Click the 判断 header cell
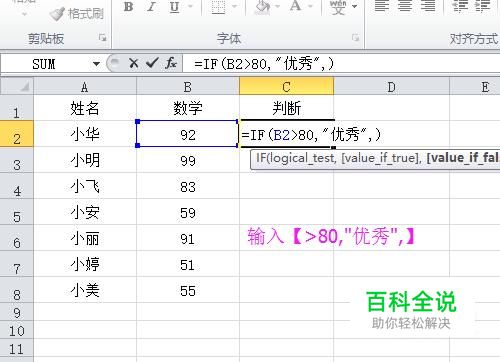 tap(286, 108)
